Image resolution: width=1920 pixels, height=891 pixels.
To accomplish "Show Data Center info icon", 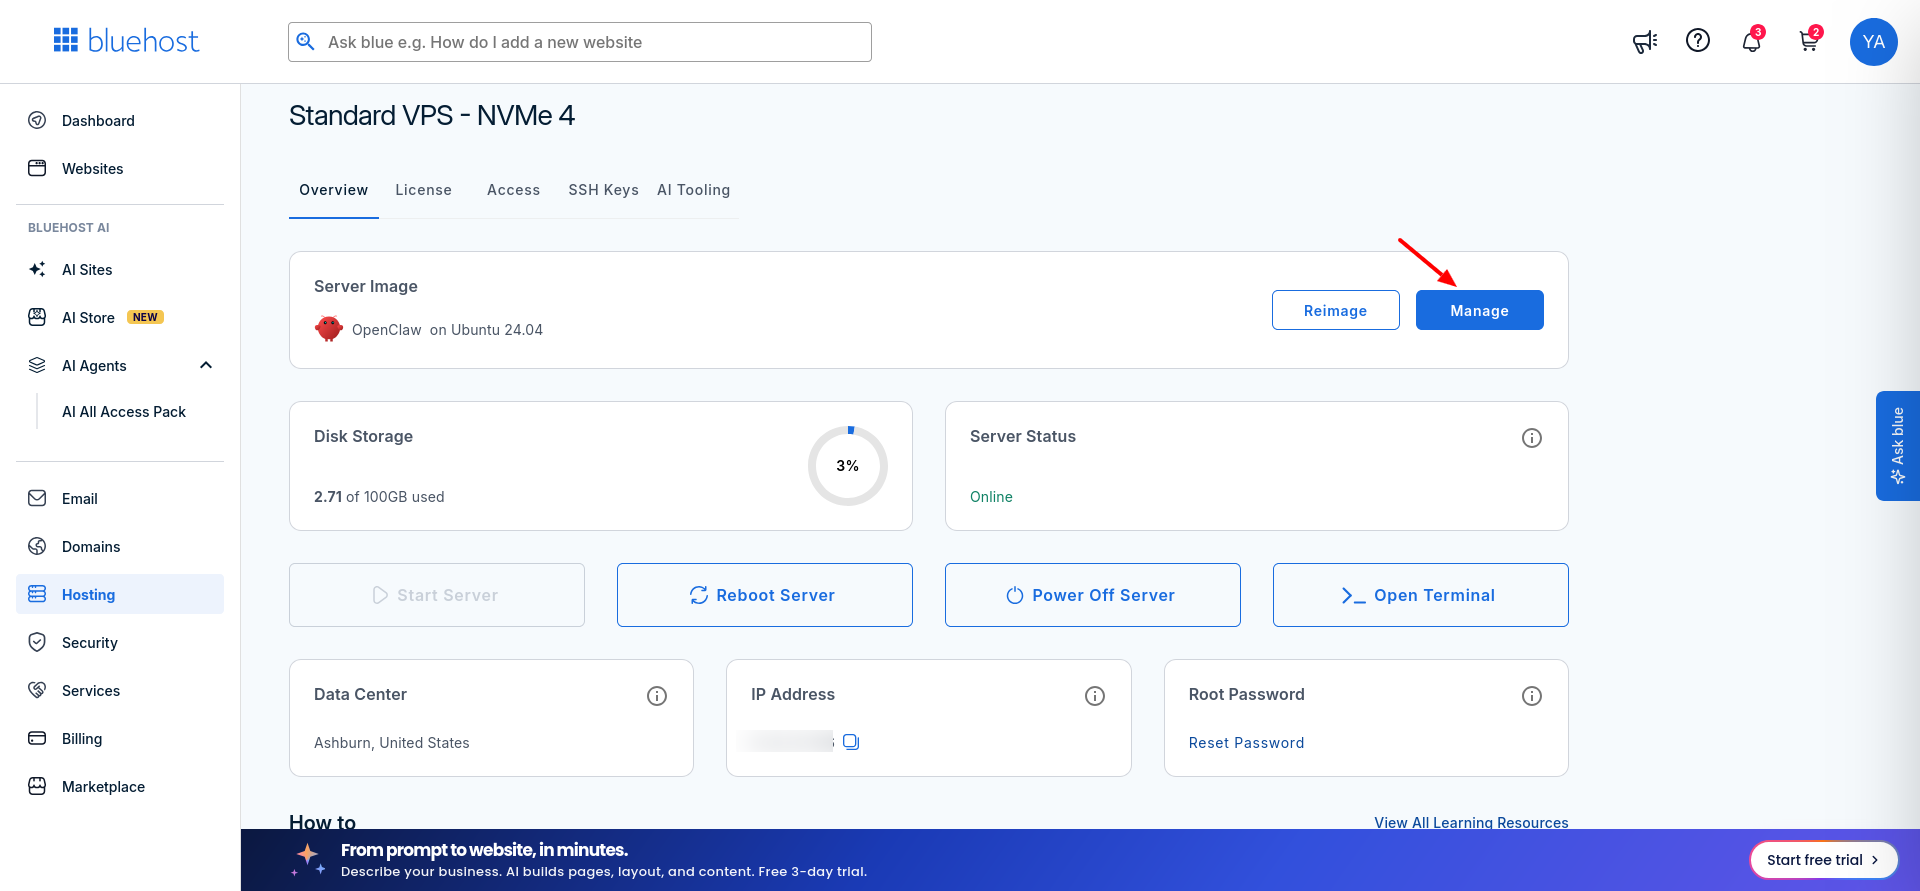I will coord(656,696).
